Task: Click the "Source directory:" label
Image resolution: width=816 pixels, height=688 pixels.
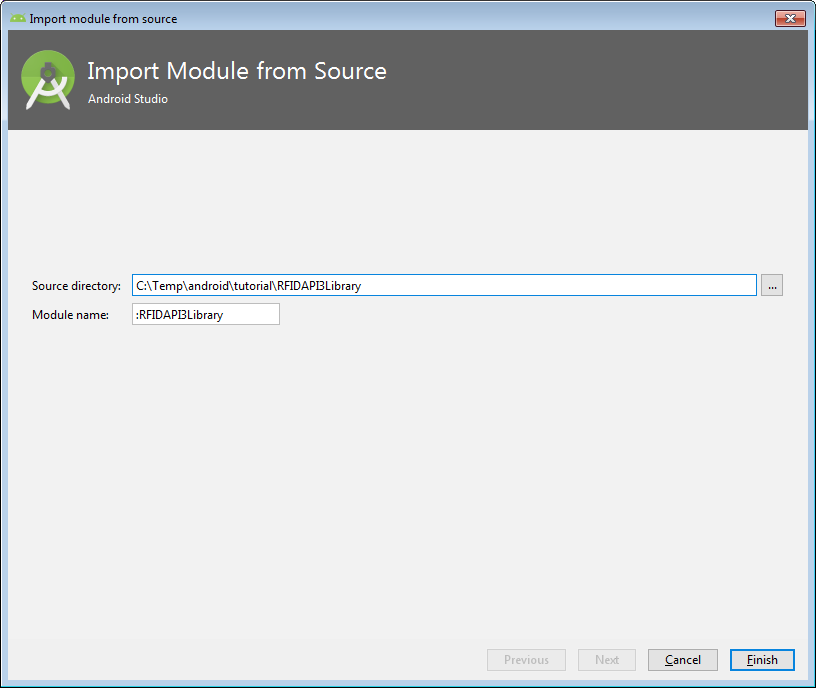Action: [76, 286]
